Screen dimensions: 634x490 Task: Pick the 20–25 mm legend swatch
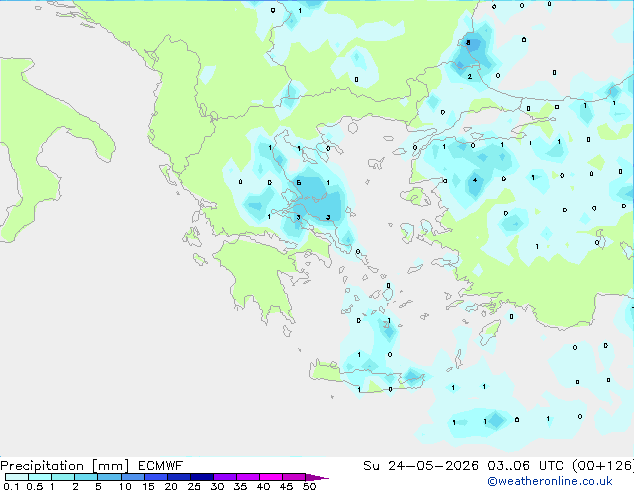click(179, 477)
